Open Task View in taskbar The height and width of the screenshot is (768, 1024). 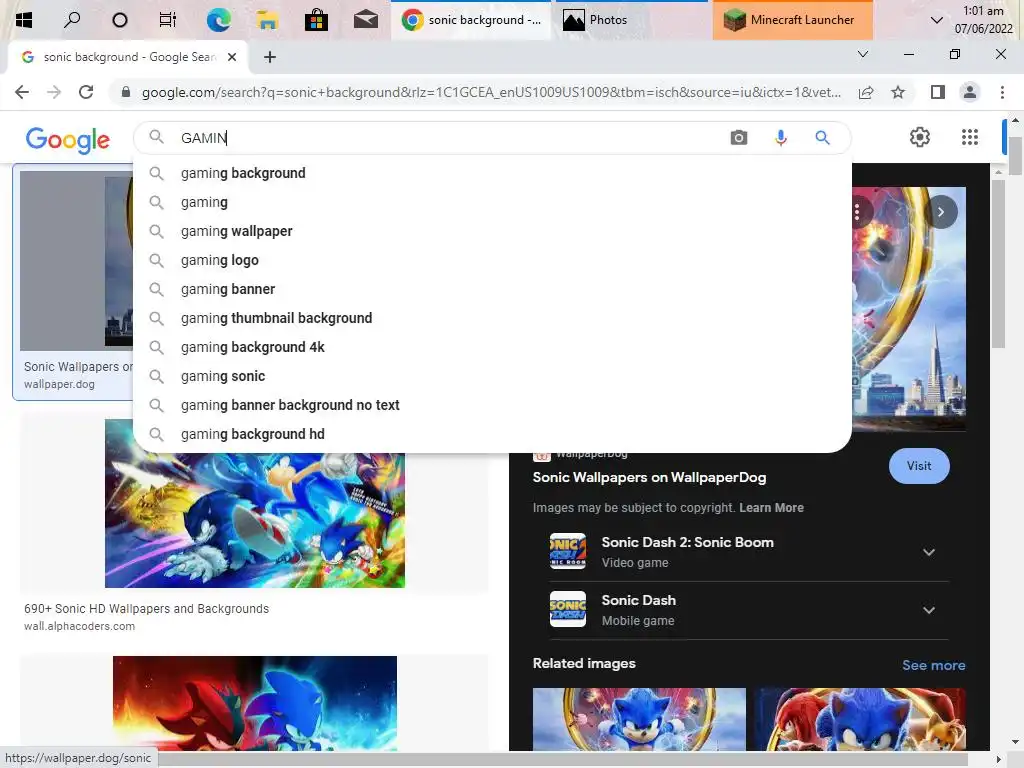(x=168, y=20)
